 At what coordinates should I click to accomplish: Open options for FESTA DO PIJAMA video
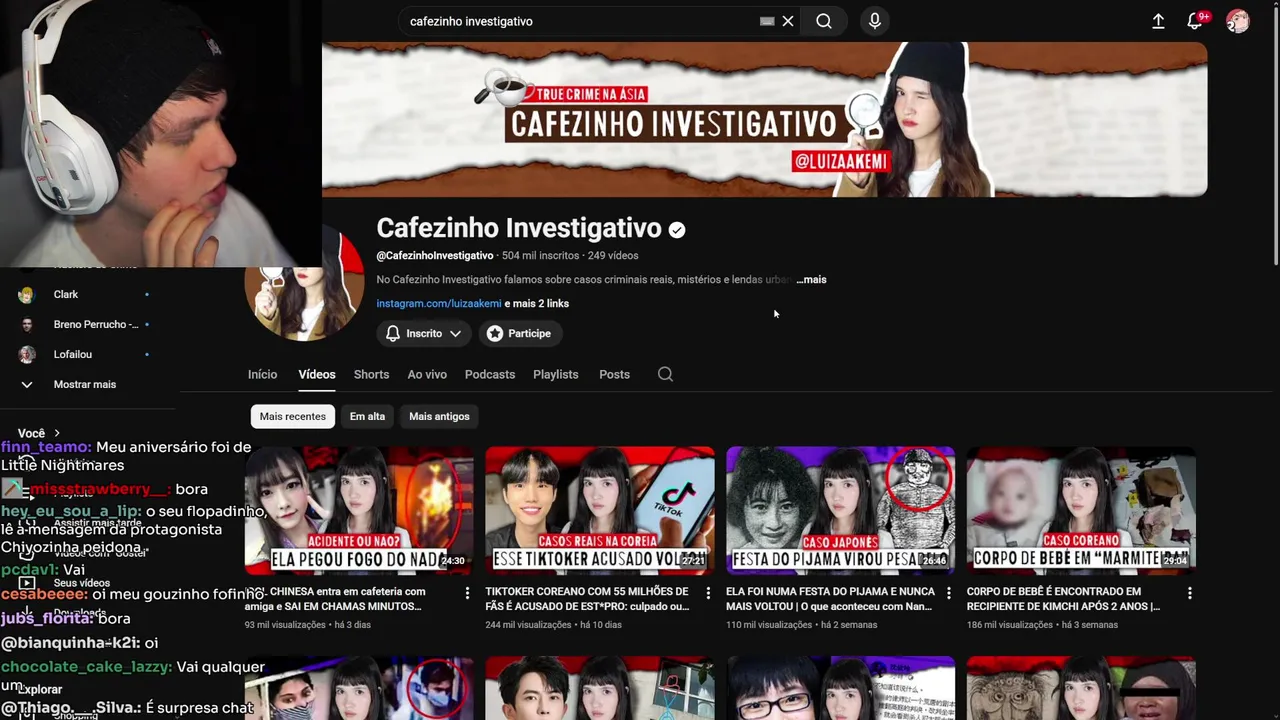click(949, 593)
